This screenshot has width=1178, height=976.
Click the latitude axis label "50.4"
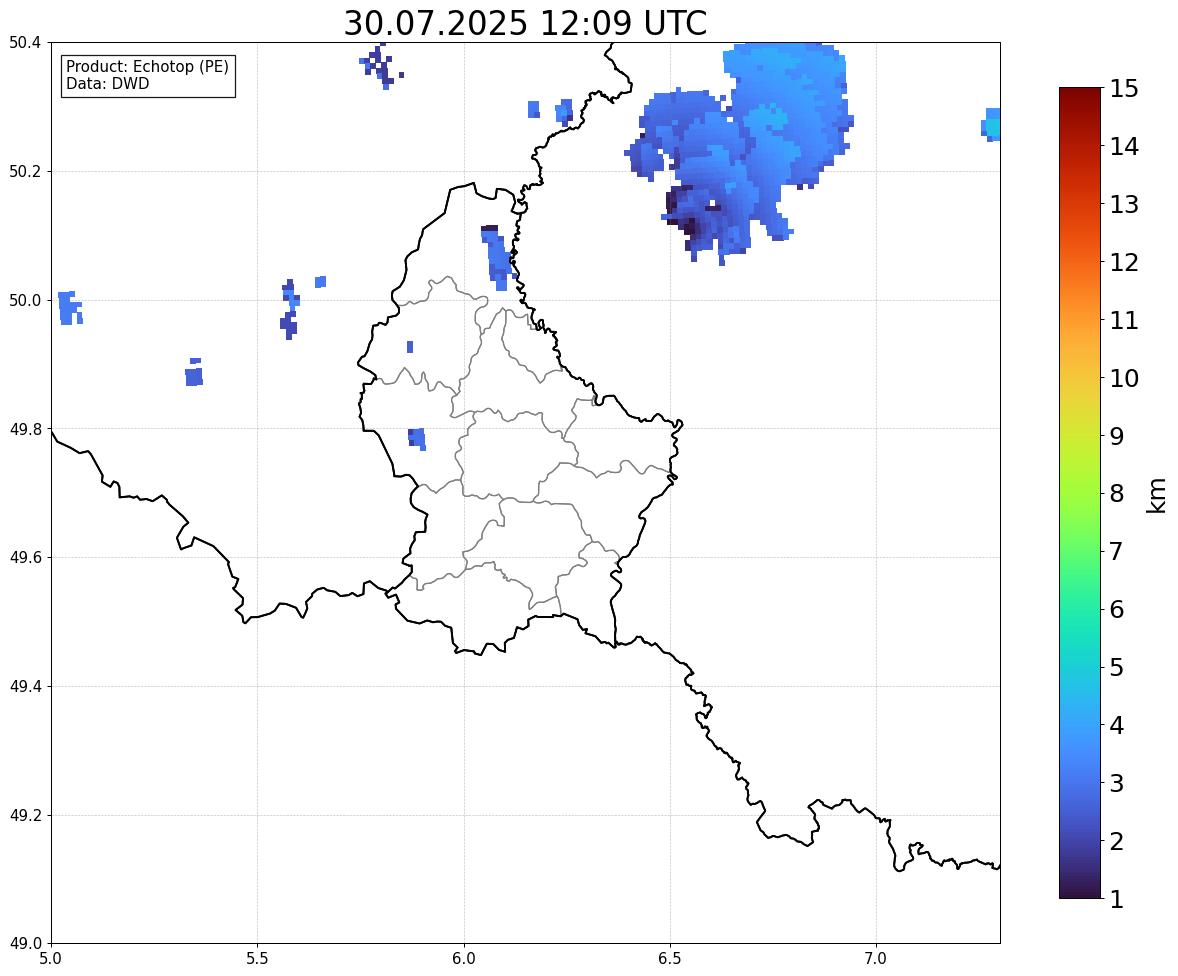tap(24, 43)
